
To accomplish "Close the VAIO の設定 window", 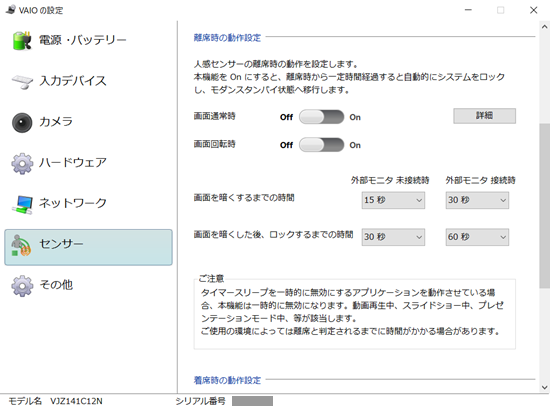I will 534,10.
